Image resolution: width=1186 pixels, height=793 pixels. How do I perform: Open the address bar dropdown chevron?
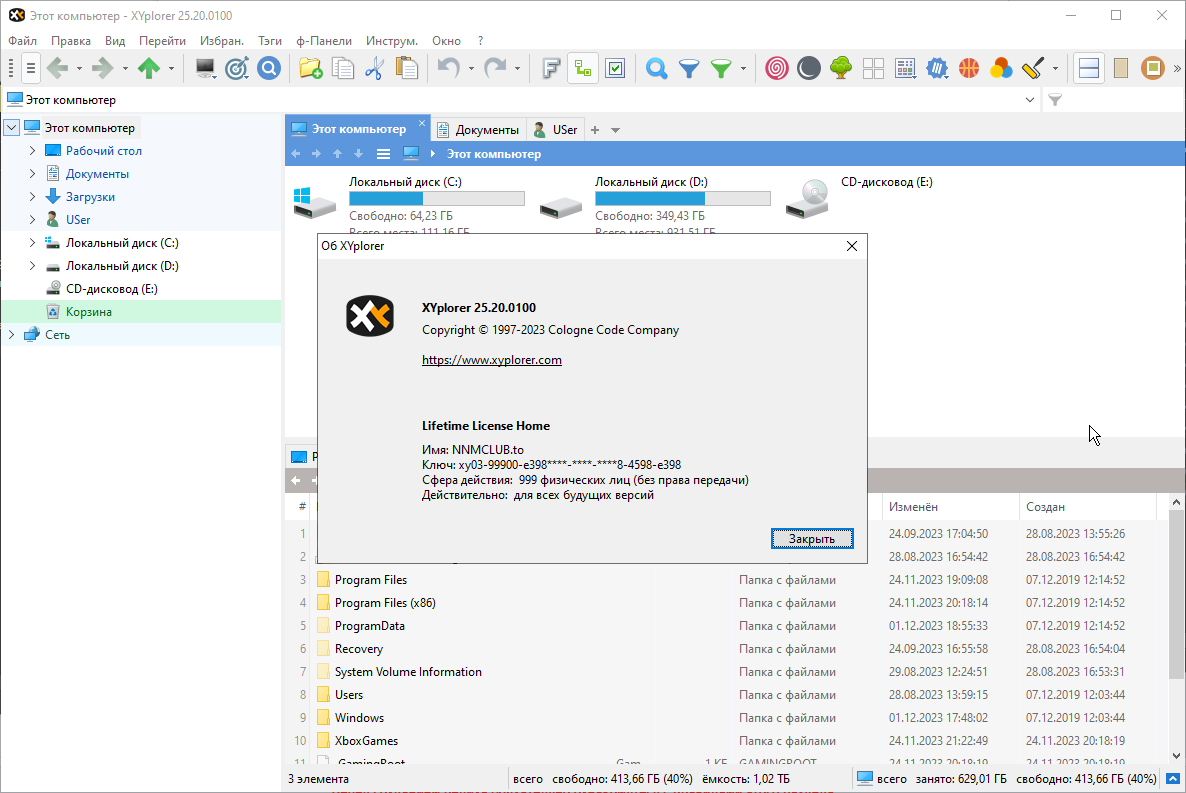pyautogui.click(x=1029, y=100)
